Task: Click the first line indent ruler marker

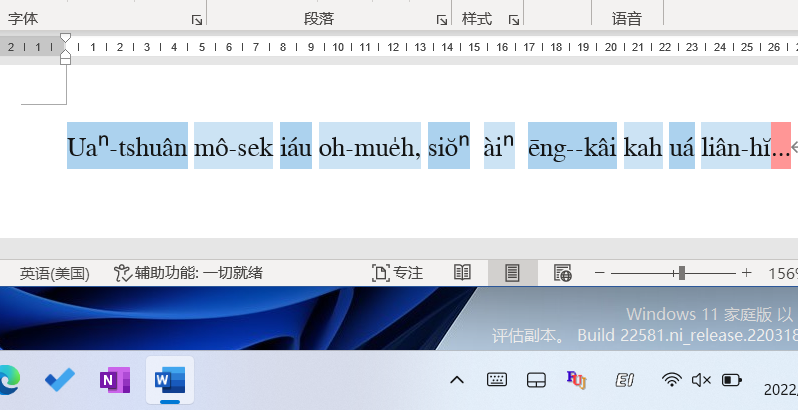Action: tap(66, 38)
